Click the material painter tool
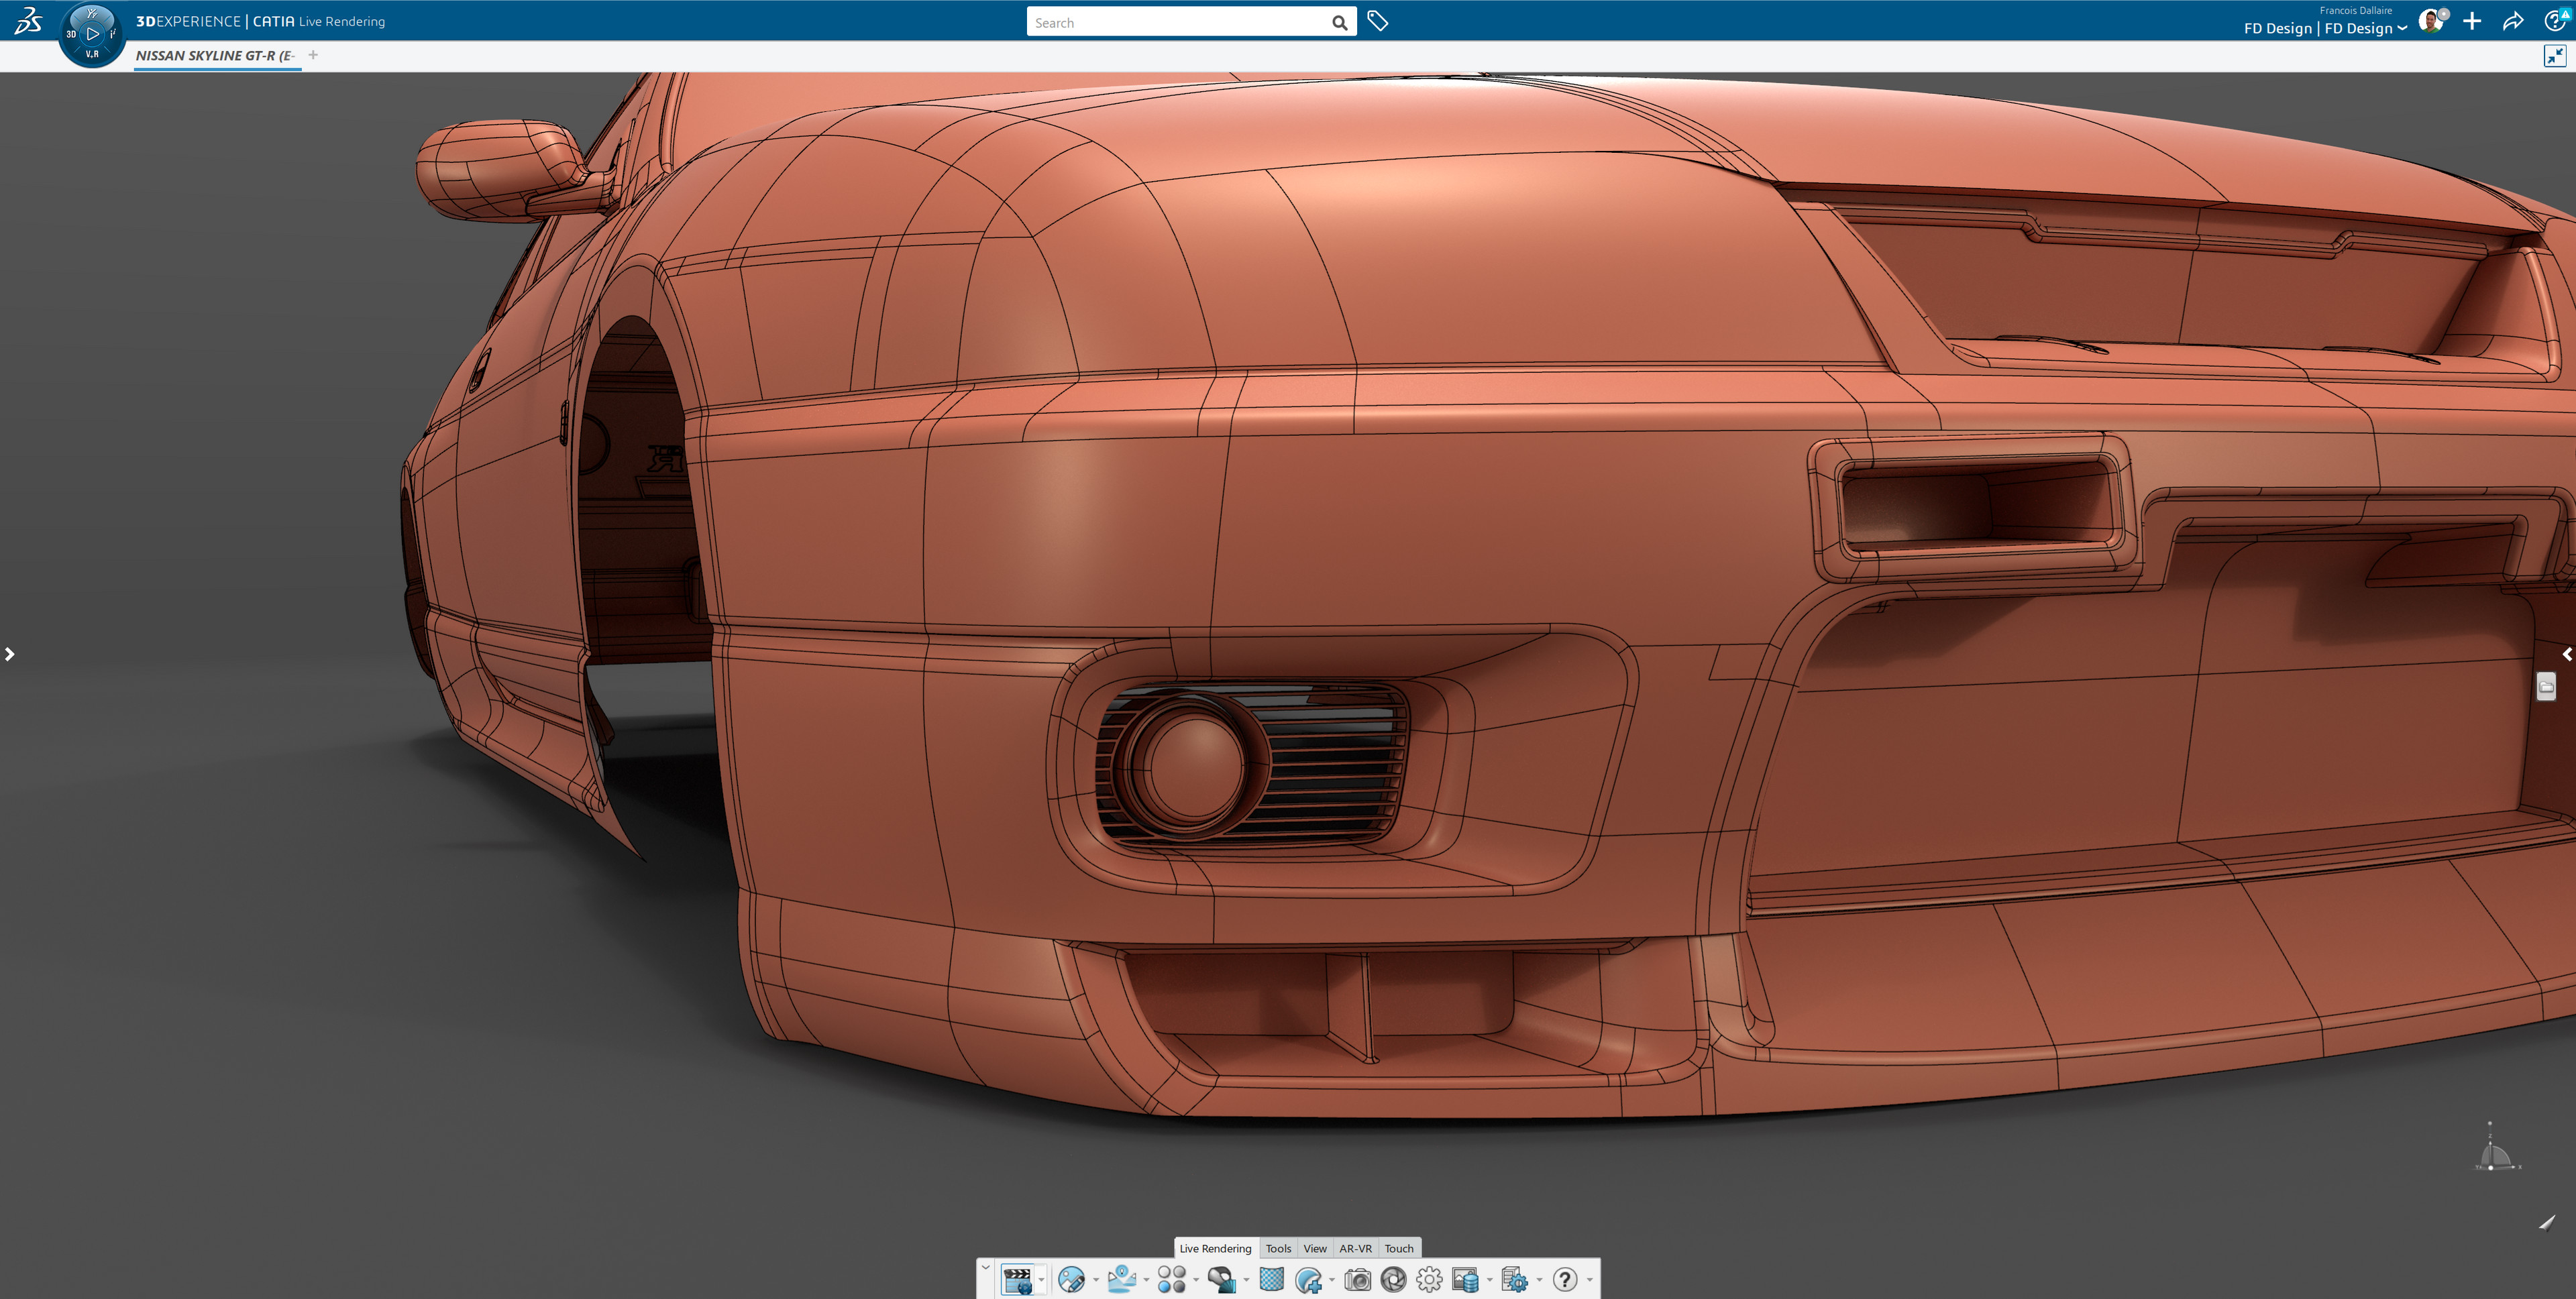The width and height of the screenshot is (2576, 1299). 1223,1280
